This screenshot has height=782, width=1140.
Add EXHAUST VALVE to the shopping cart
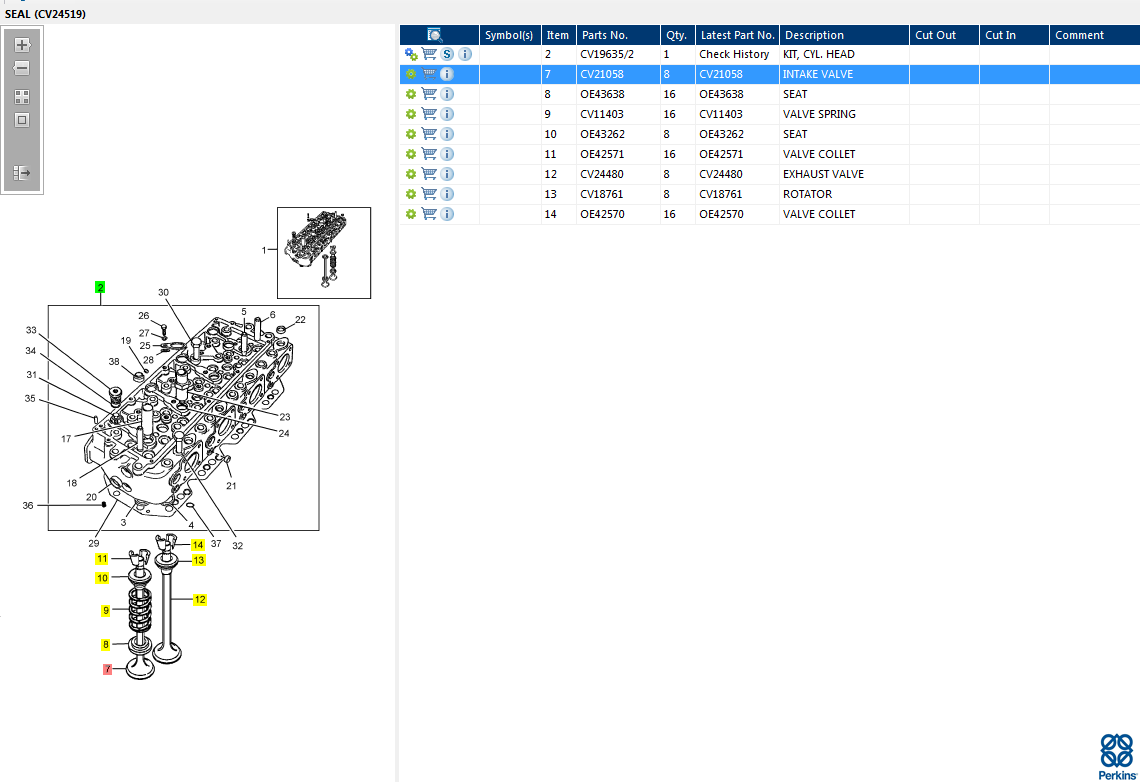[429, 174]
